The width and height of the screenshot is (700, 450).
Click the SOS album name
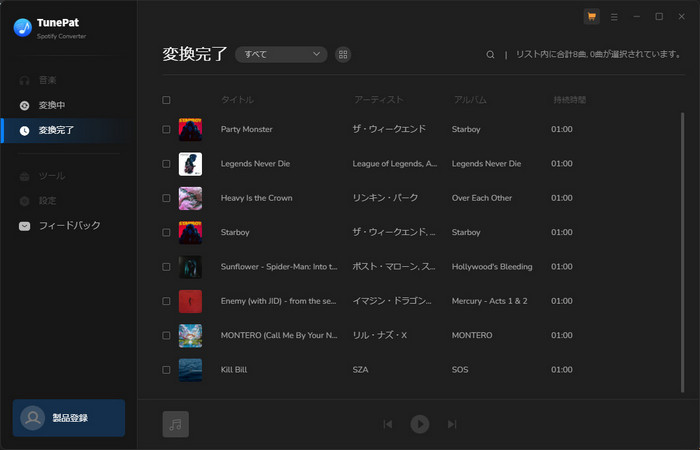click(x=460, y=370)
